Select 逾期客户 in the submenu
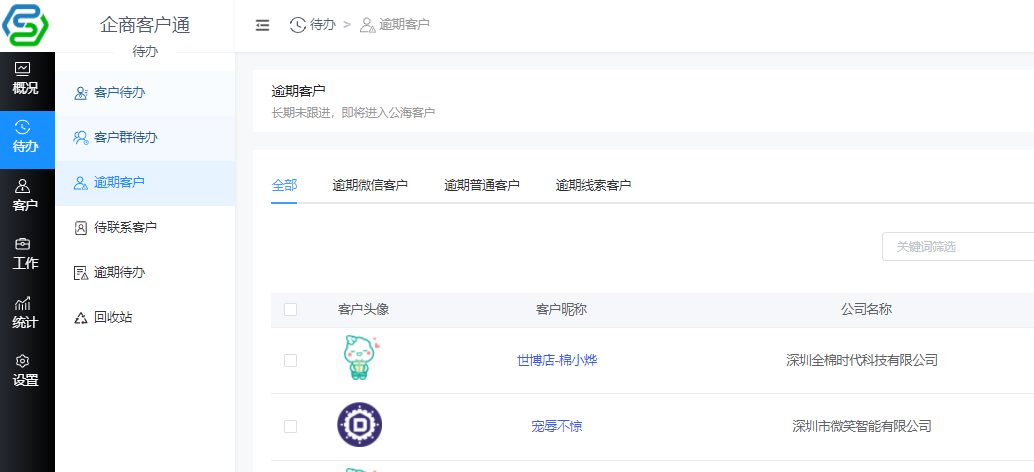1034x472 pixels. pyautogui.click(x=146, y=183)
